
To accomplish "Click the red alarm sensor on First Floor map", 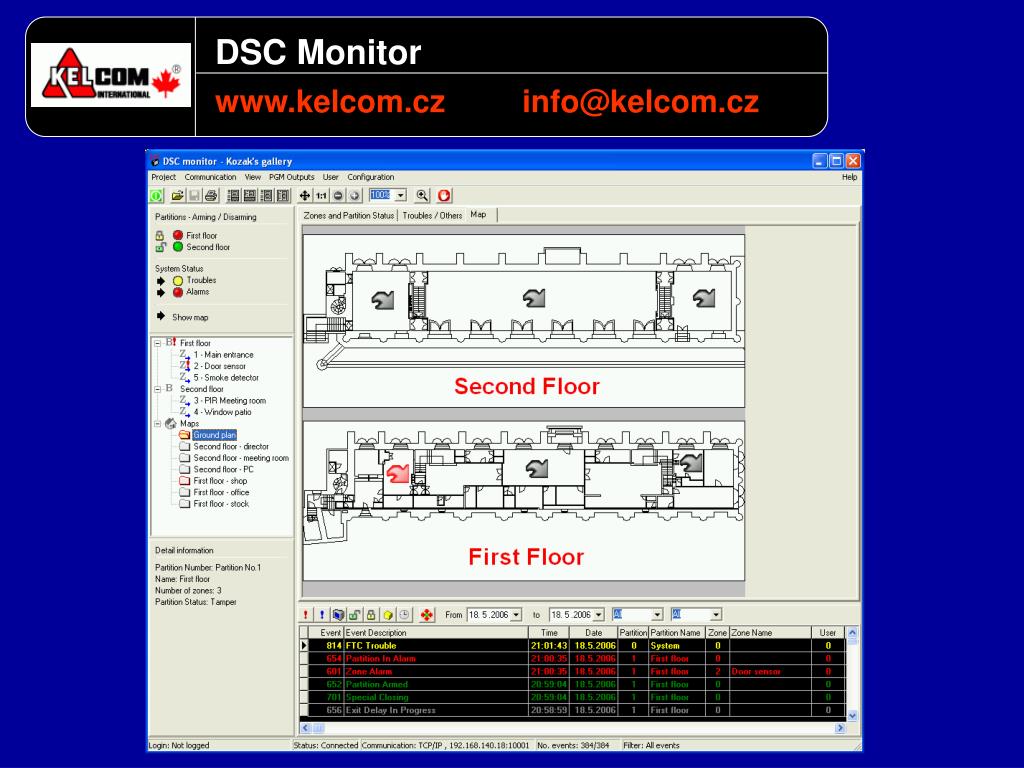I will click(397, 473).
